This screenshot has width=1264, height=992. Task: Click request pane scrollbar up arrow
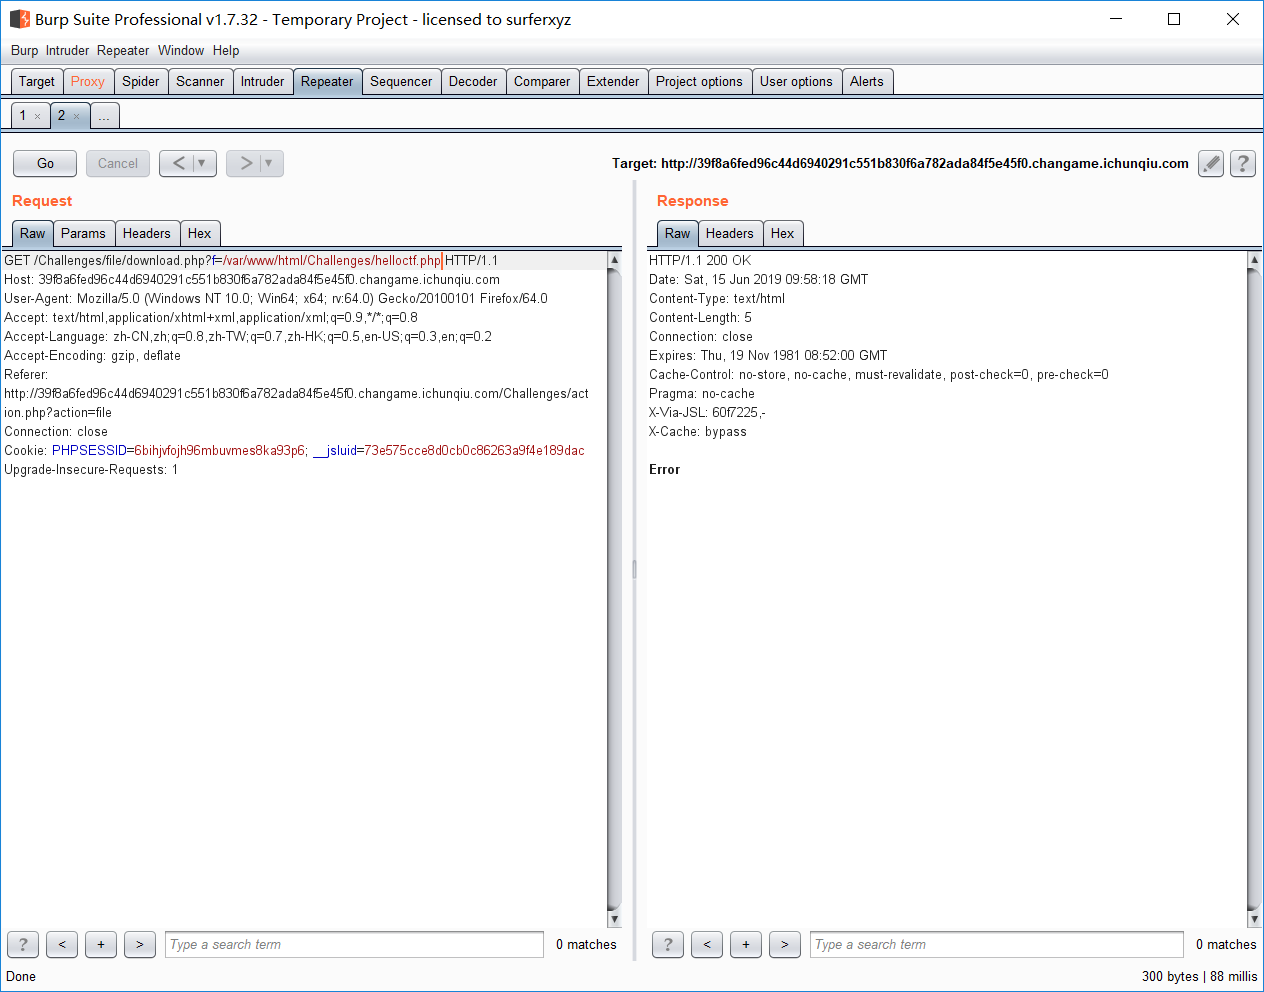click(614, 259)
